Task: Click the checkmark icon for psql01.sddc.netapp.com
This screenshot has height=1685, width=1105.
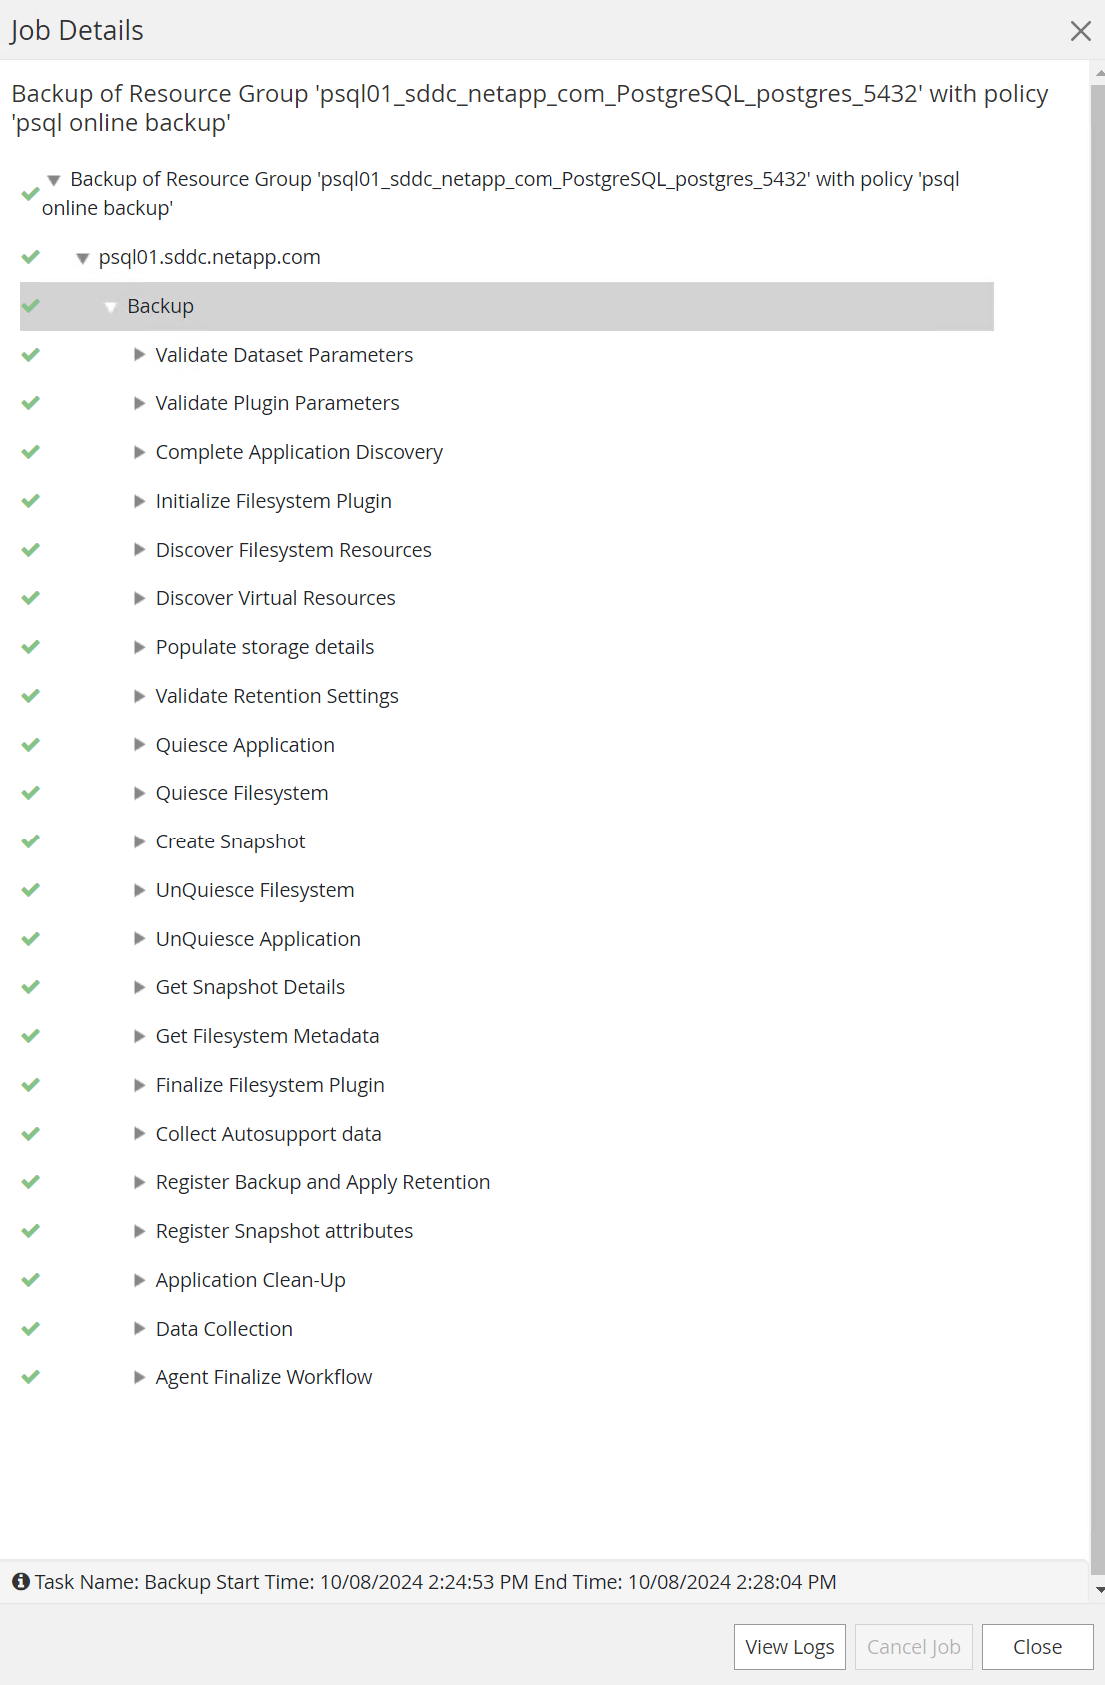Action: coord(31,257)
